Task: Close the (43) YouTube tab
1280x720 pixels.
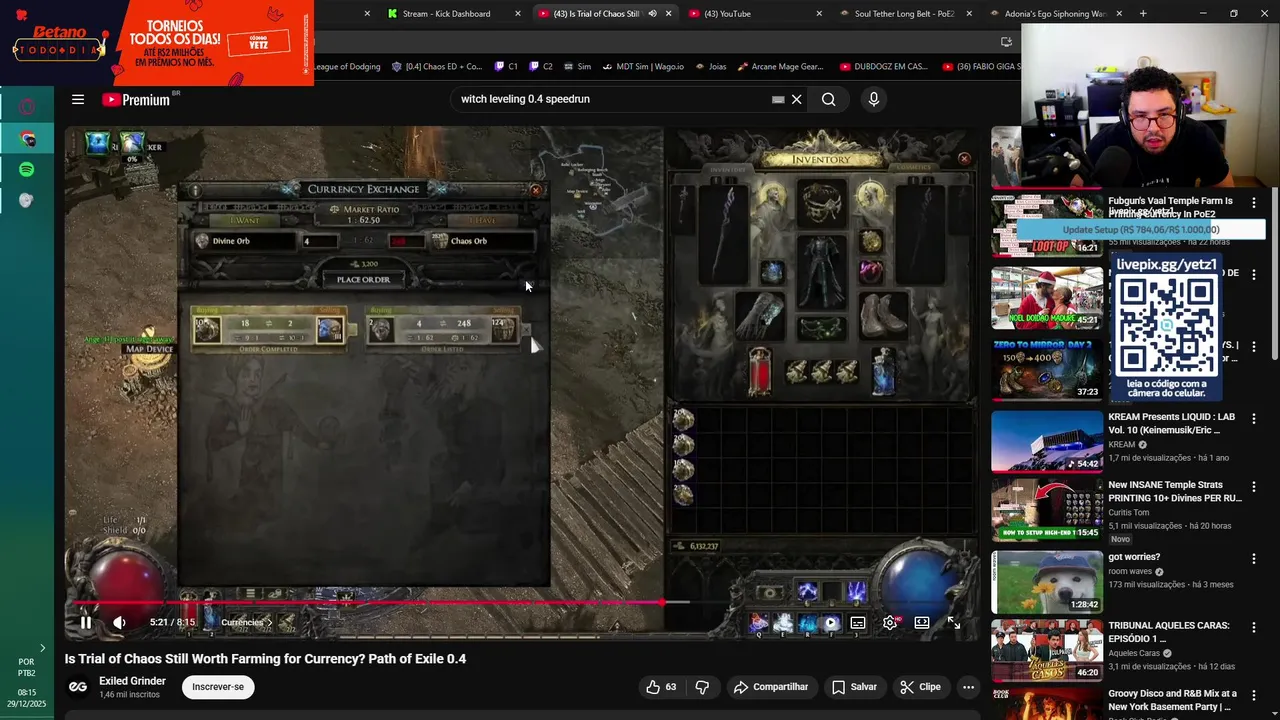Action: pos(819,14)
